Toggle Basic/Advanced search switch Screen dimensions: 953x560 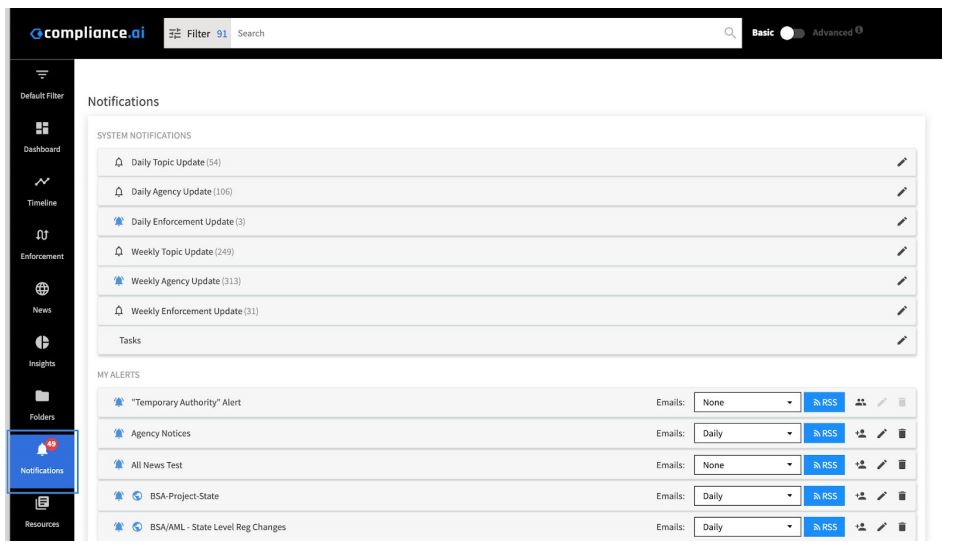pos(792,33)
